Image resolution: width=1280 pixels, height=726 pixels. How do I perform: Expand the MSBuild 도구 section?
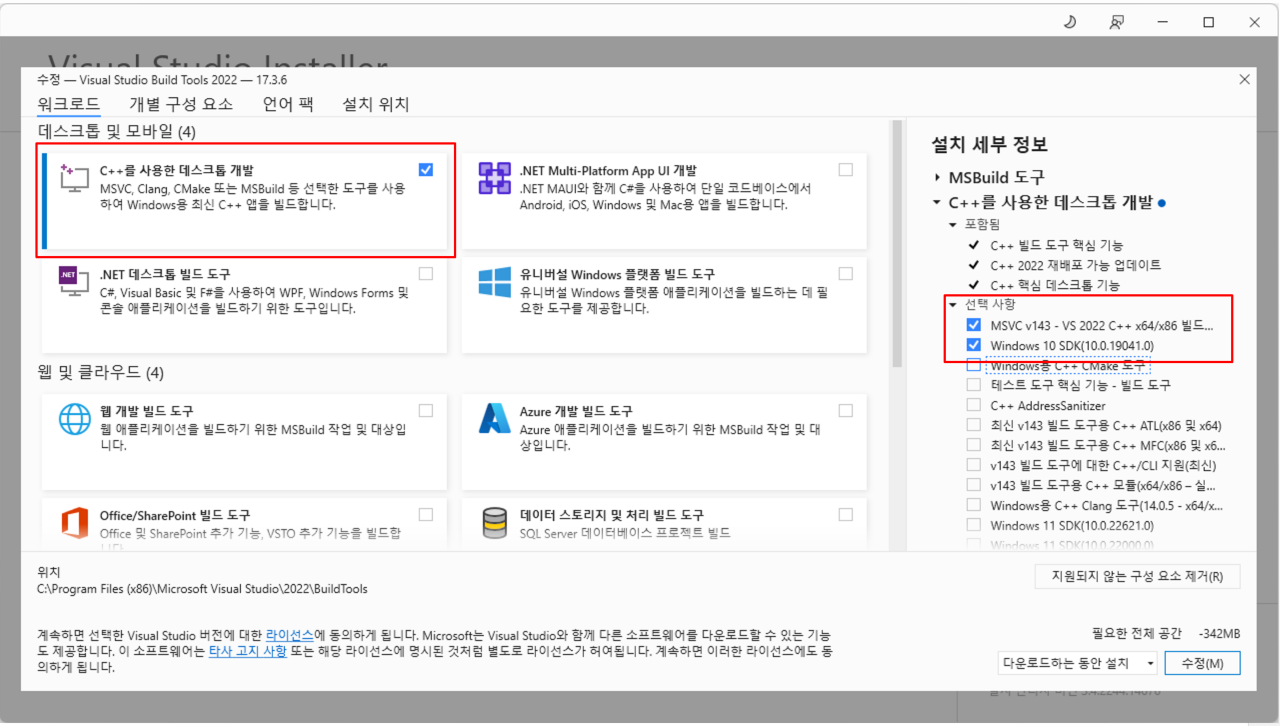[937, 177]
